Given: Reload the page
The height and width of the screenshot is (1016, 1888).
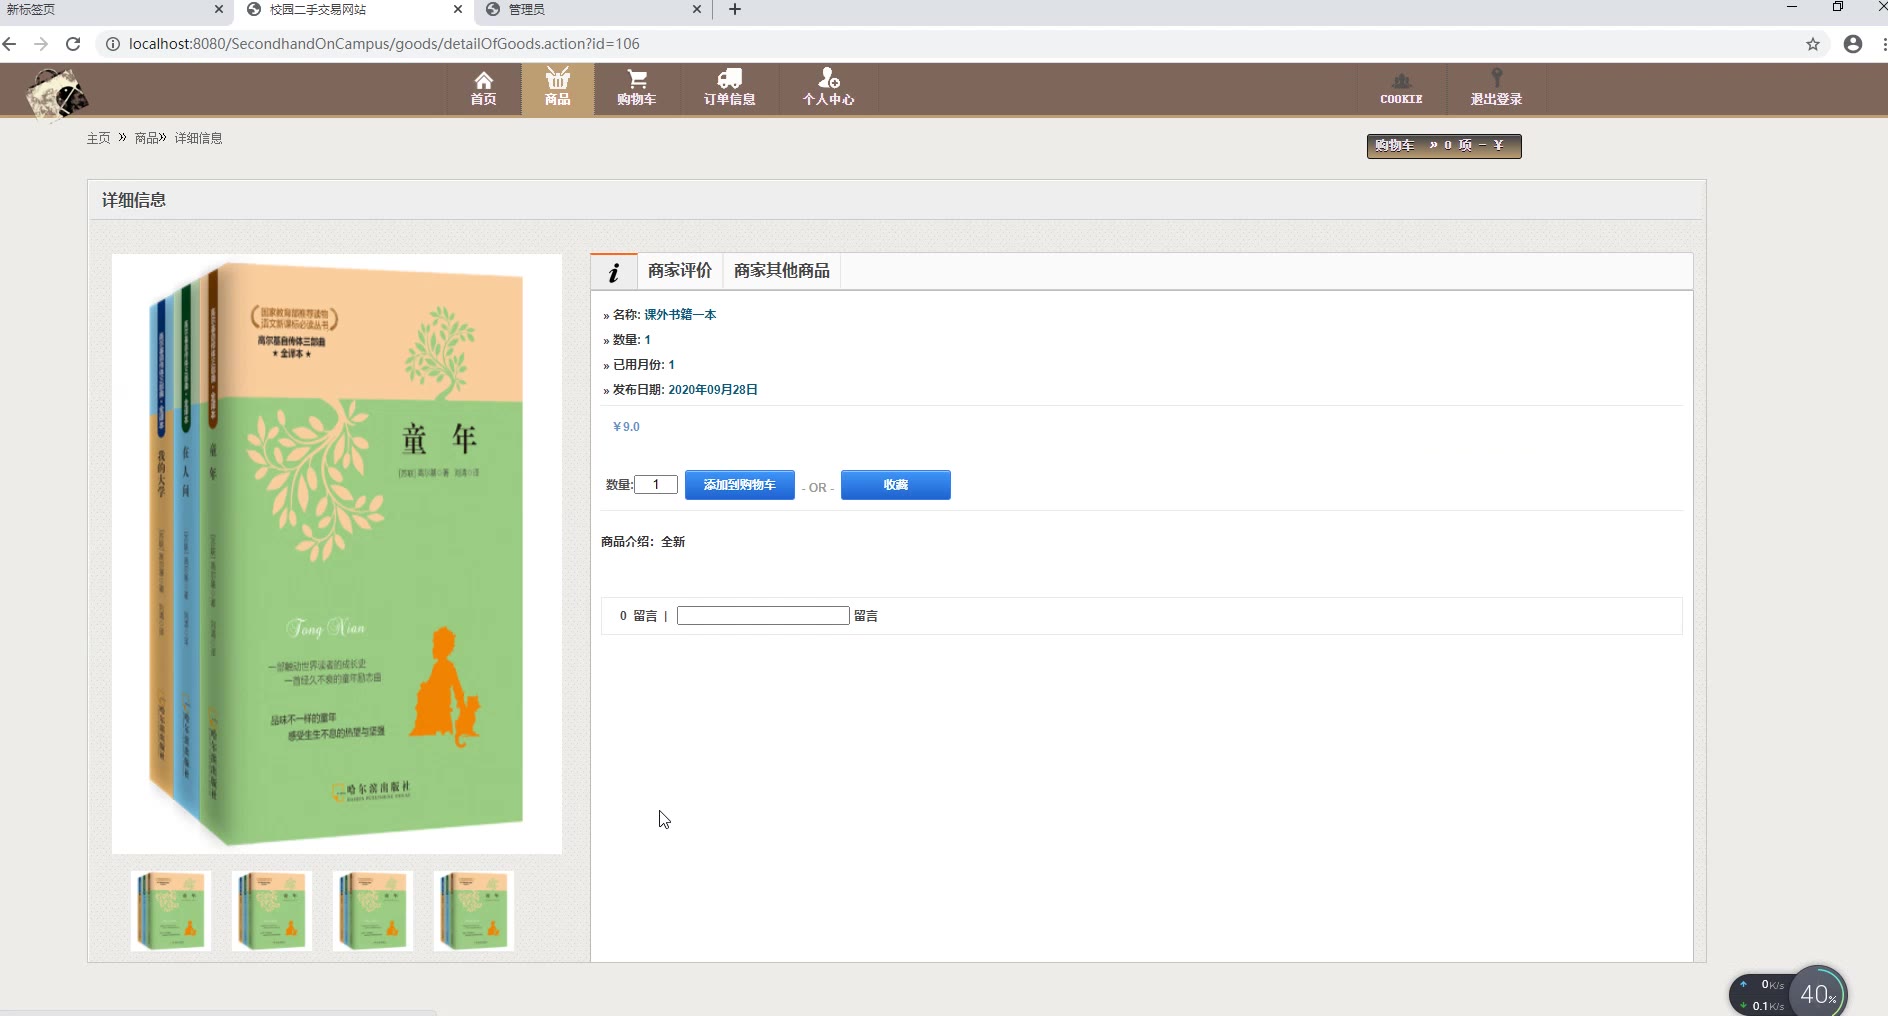Looking at the screenshot, I should coord(73,44).
